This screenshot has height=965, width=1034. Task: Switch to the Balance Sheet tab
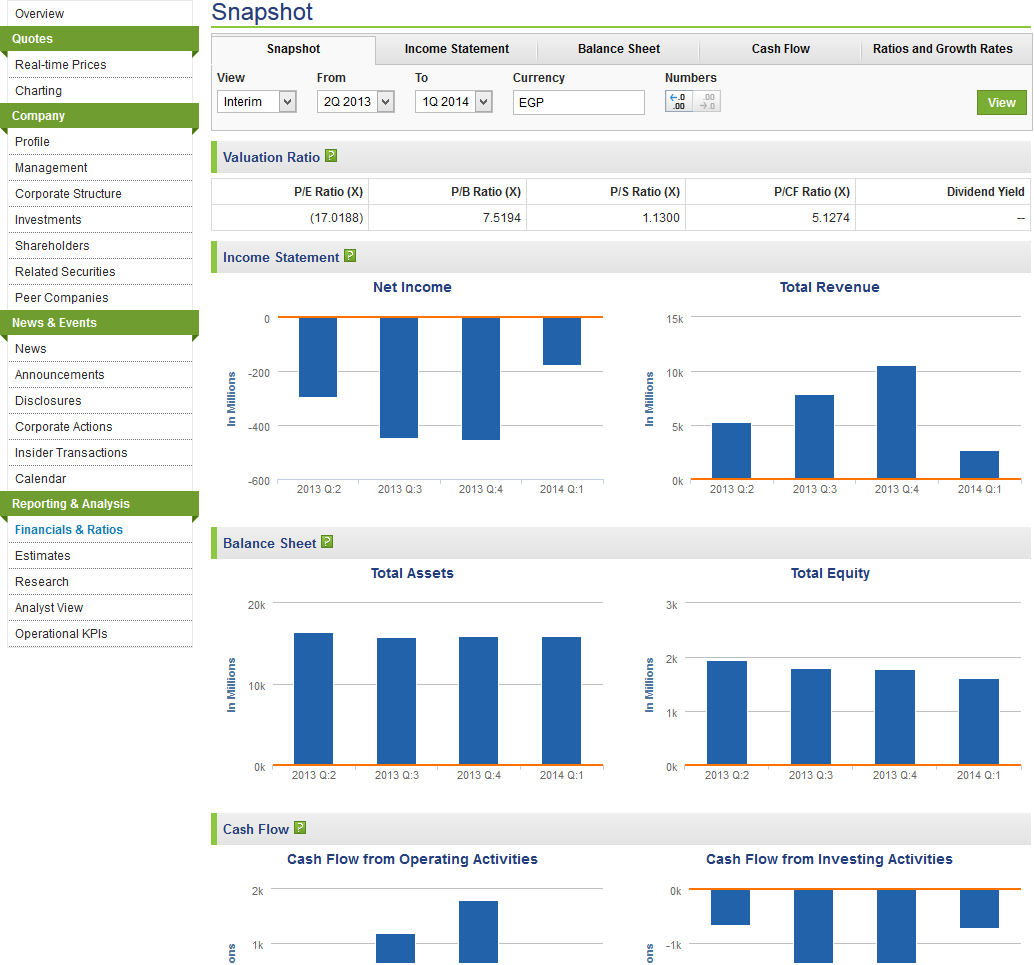coord(619,49)
